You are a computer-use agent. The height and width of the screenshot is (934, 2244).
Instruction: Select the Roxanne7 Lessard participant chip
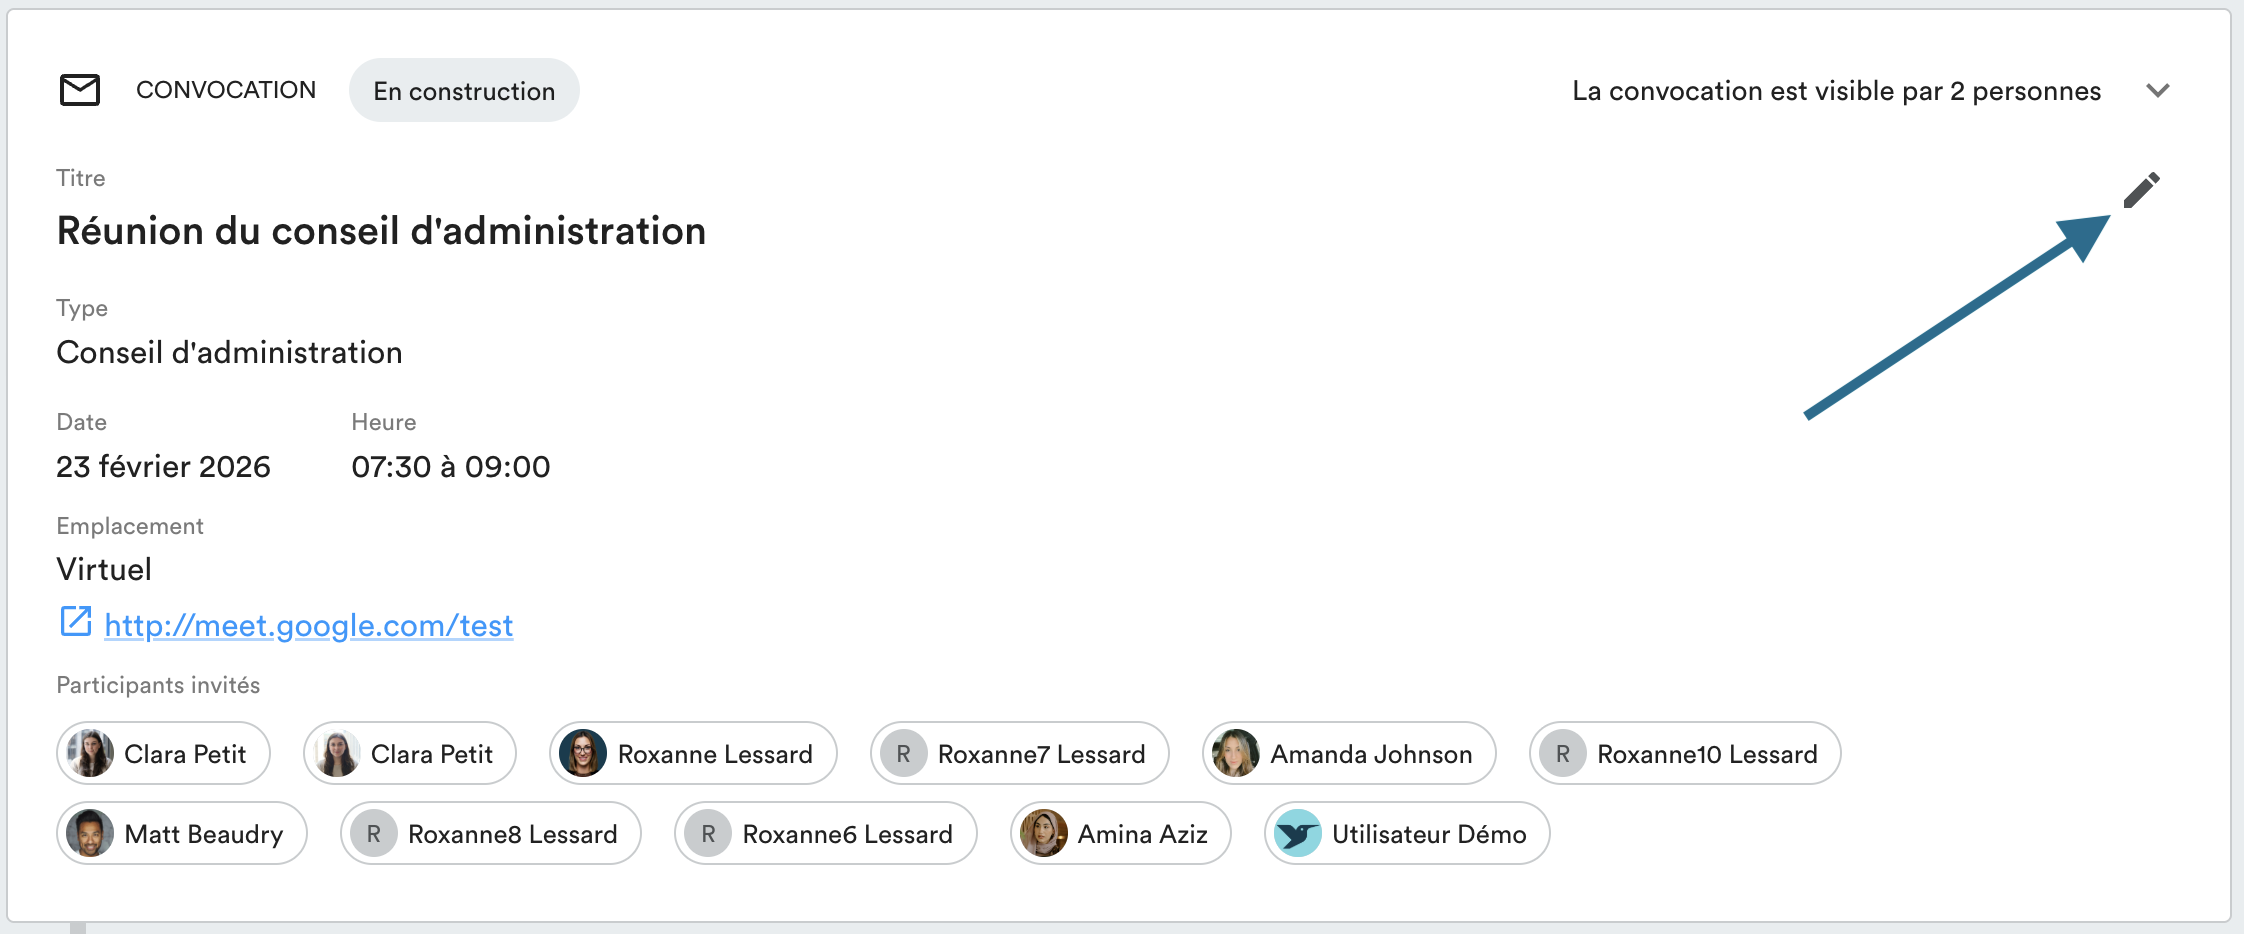(x=1019, y=754)
